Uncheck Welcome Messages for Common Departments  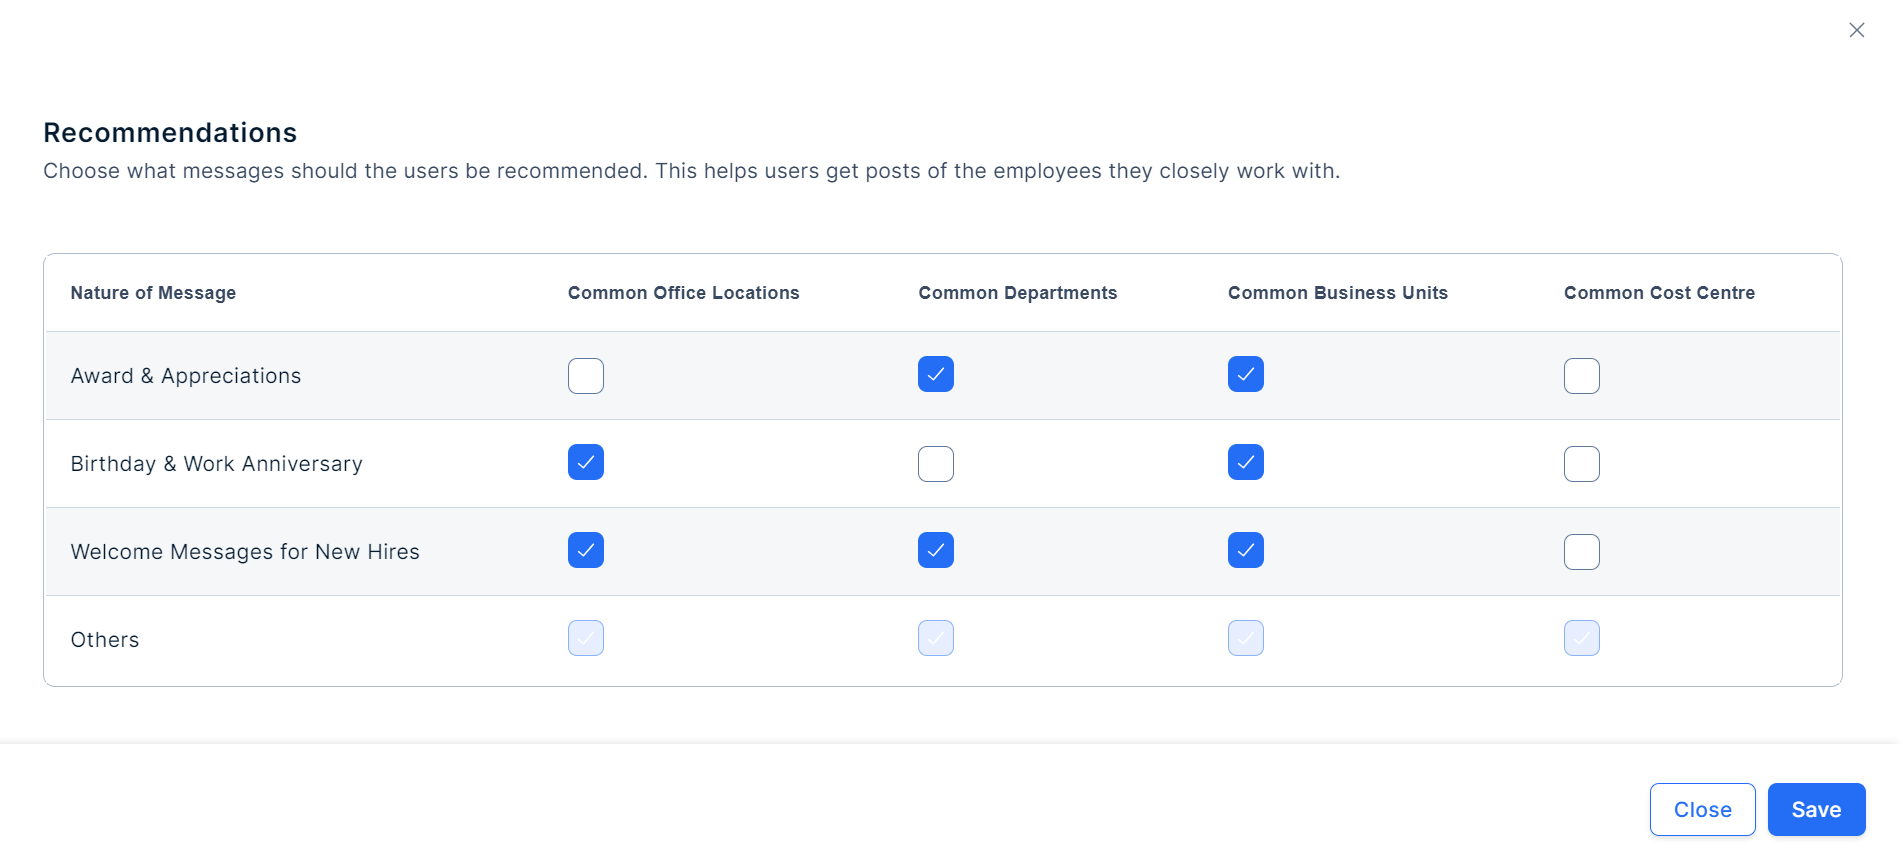point(936,550)
